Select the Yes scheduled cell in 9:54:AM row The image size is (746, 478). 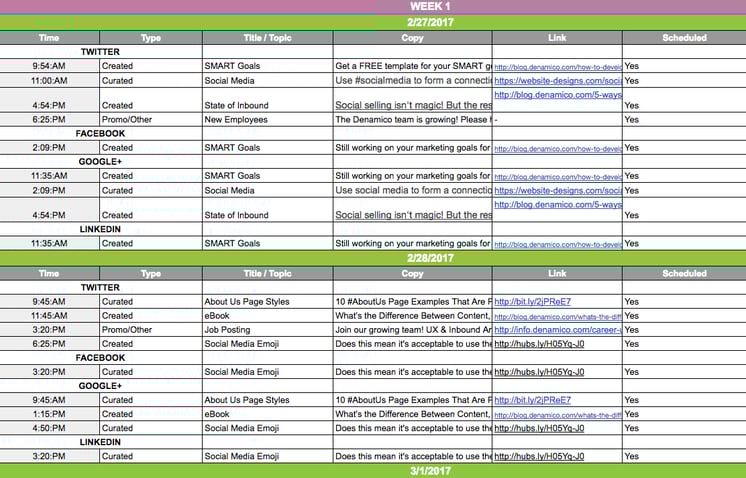click(x=685, y=66)
